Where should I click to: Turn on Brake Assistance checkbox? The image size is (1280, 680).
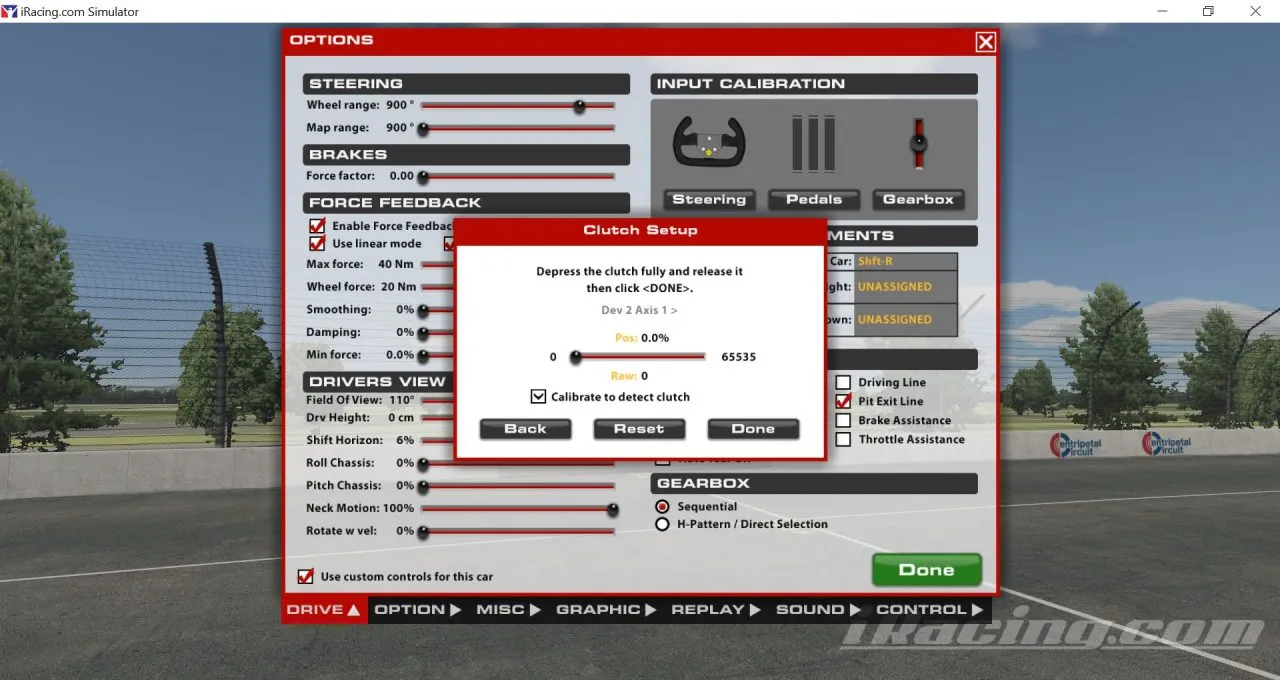point(843,420)
